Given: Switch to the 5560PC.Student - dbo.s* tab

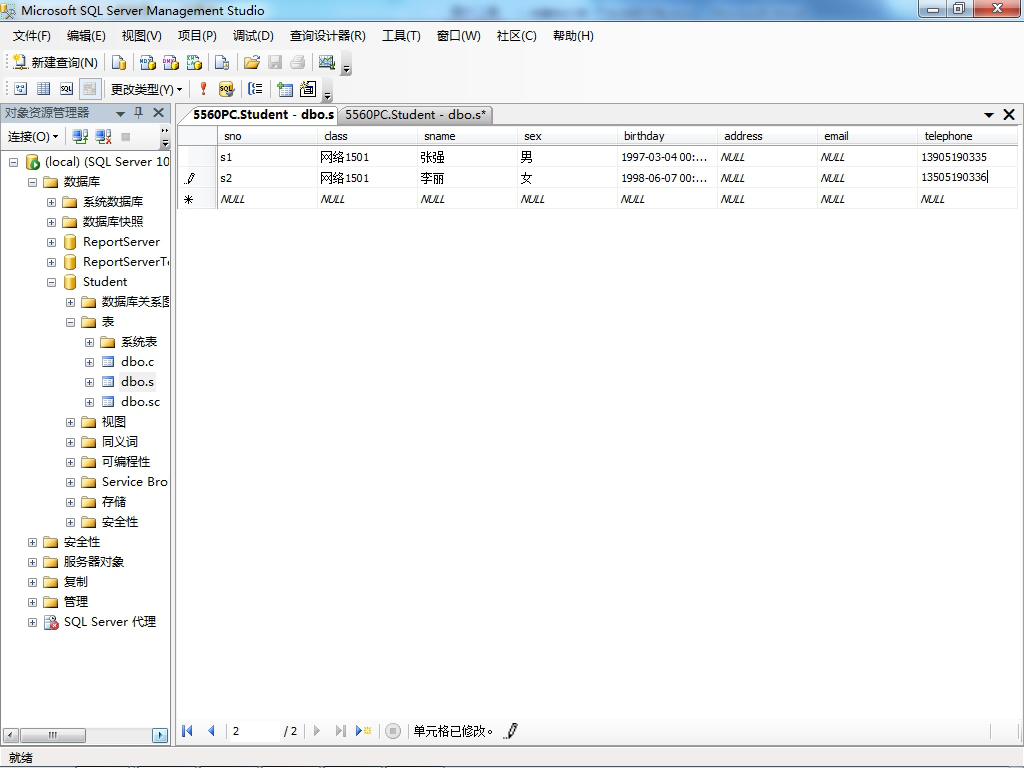Looking at the screenshot, I should [x=415, y=115].
